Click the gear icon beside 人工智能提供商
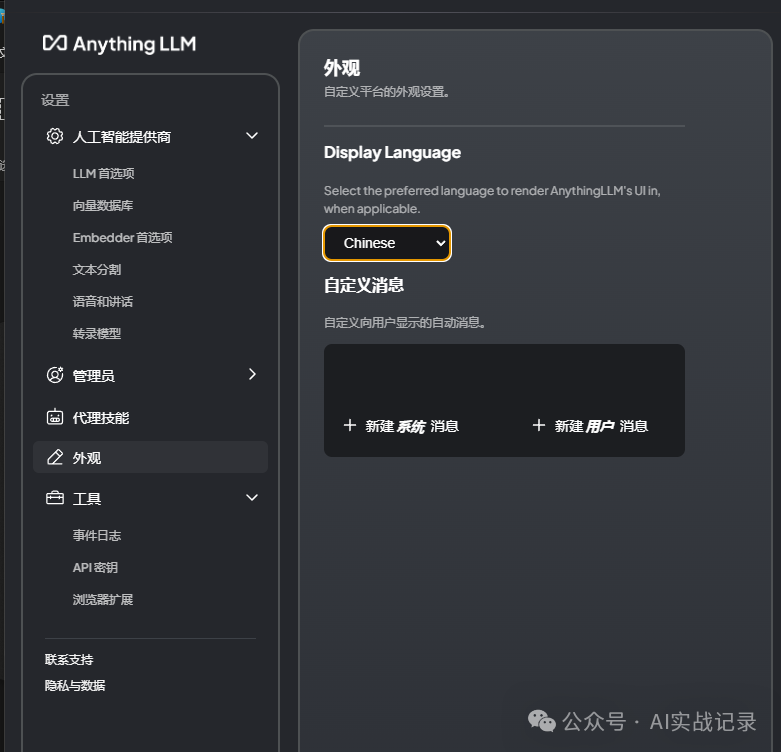Viewport: 781px width, 752px height. tap(55, 136)
